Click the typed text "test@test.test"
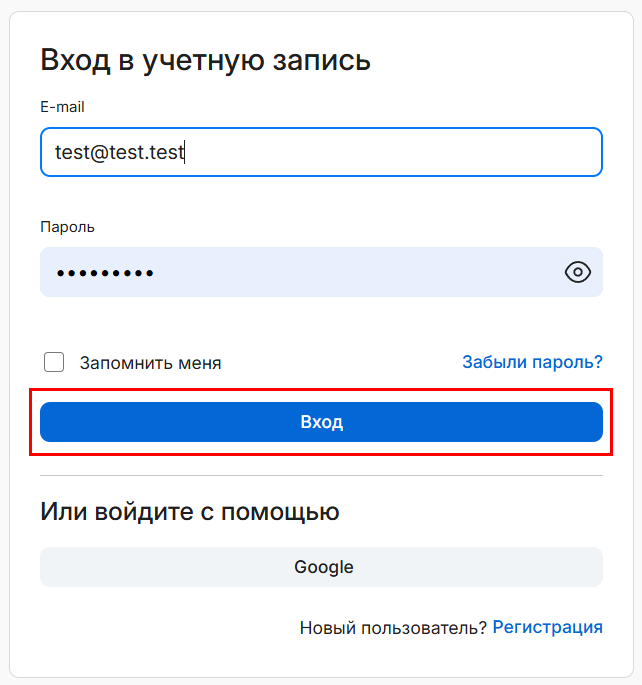This screenshot has width=642, height=685. pyautogui.click(x=120, y=152)
